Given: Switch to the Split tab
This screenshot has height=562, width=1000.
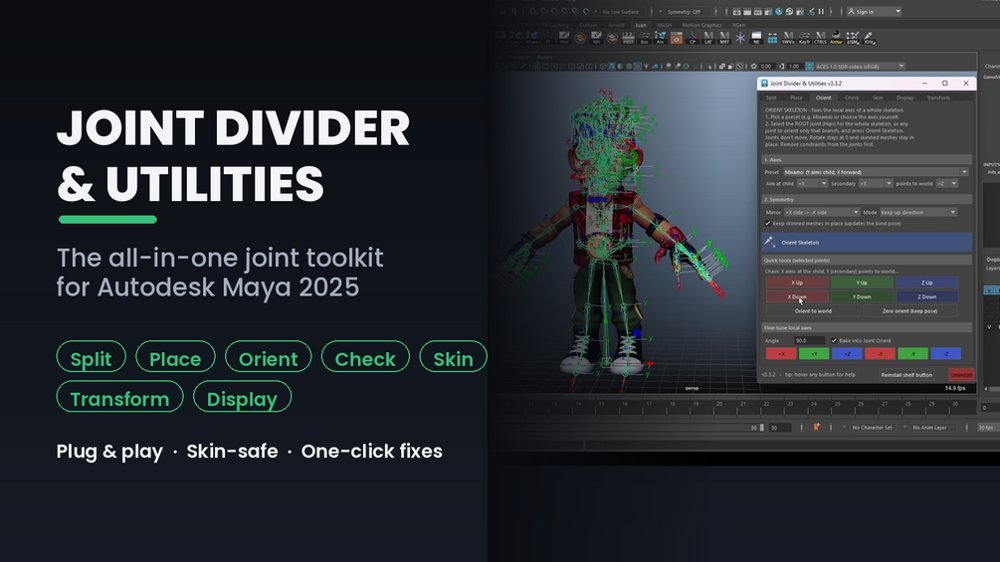Looking at the screenshot, I should (x=771, y=98).
